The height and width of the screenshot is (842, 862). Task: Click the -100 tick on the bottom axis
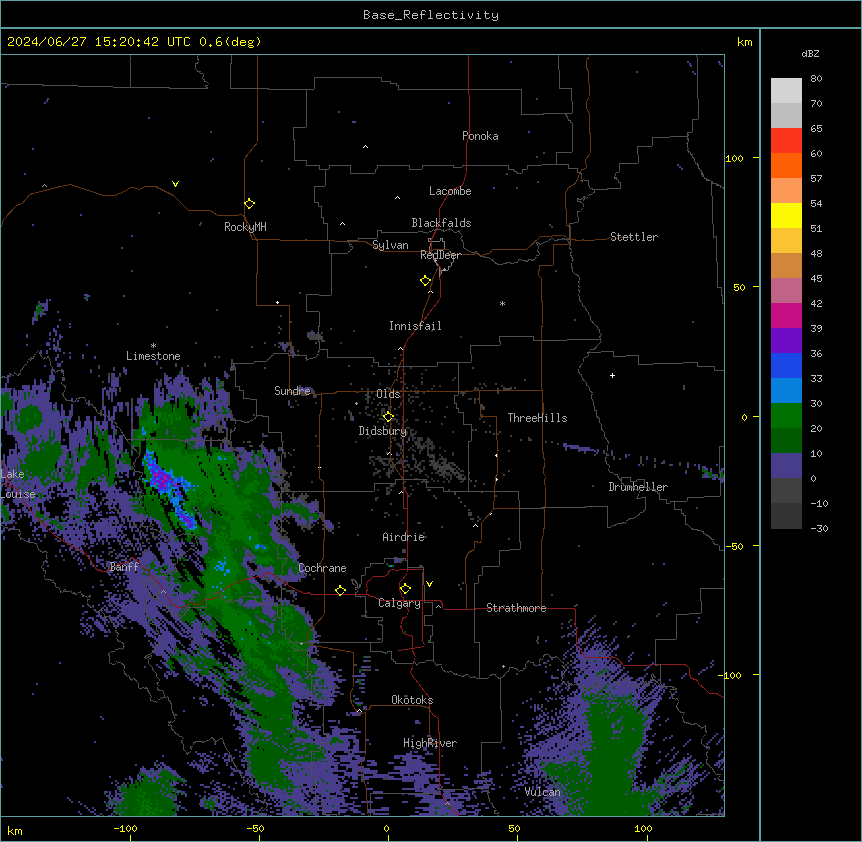point(125,829)
